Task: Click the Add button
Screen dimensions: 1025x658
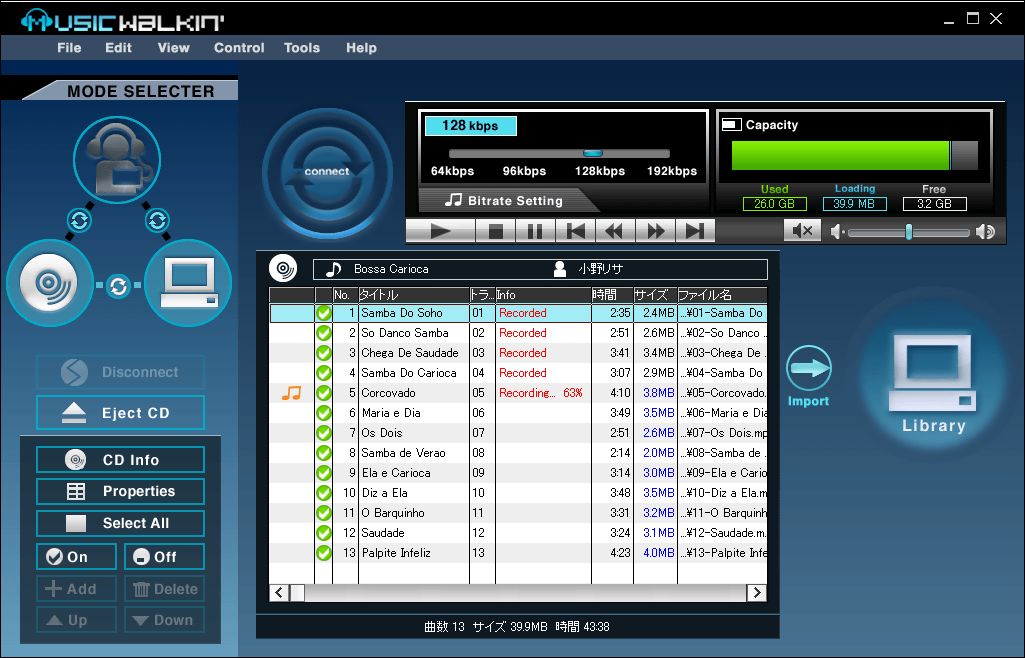Action: pyautogui.click(x=76, y=589)
